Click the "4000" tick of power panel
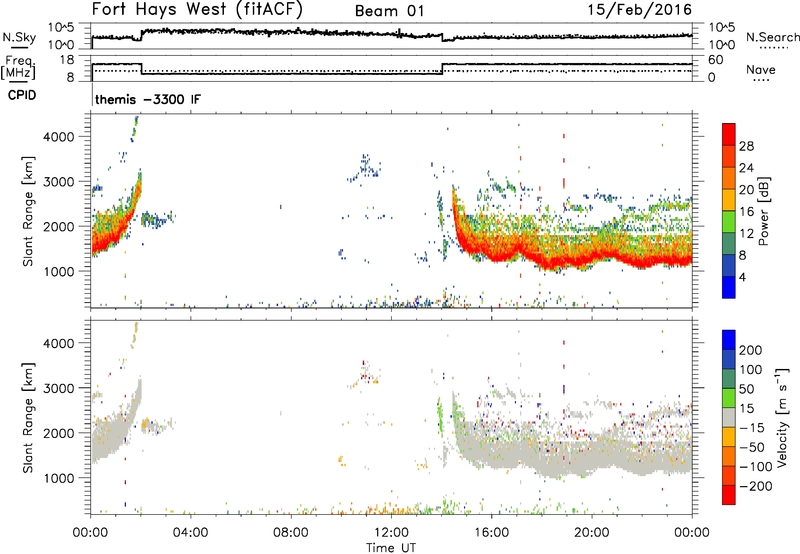800x554 pixels. click(59, 137)
